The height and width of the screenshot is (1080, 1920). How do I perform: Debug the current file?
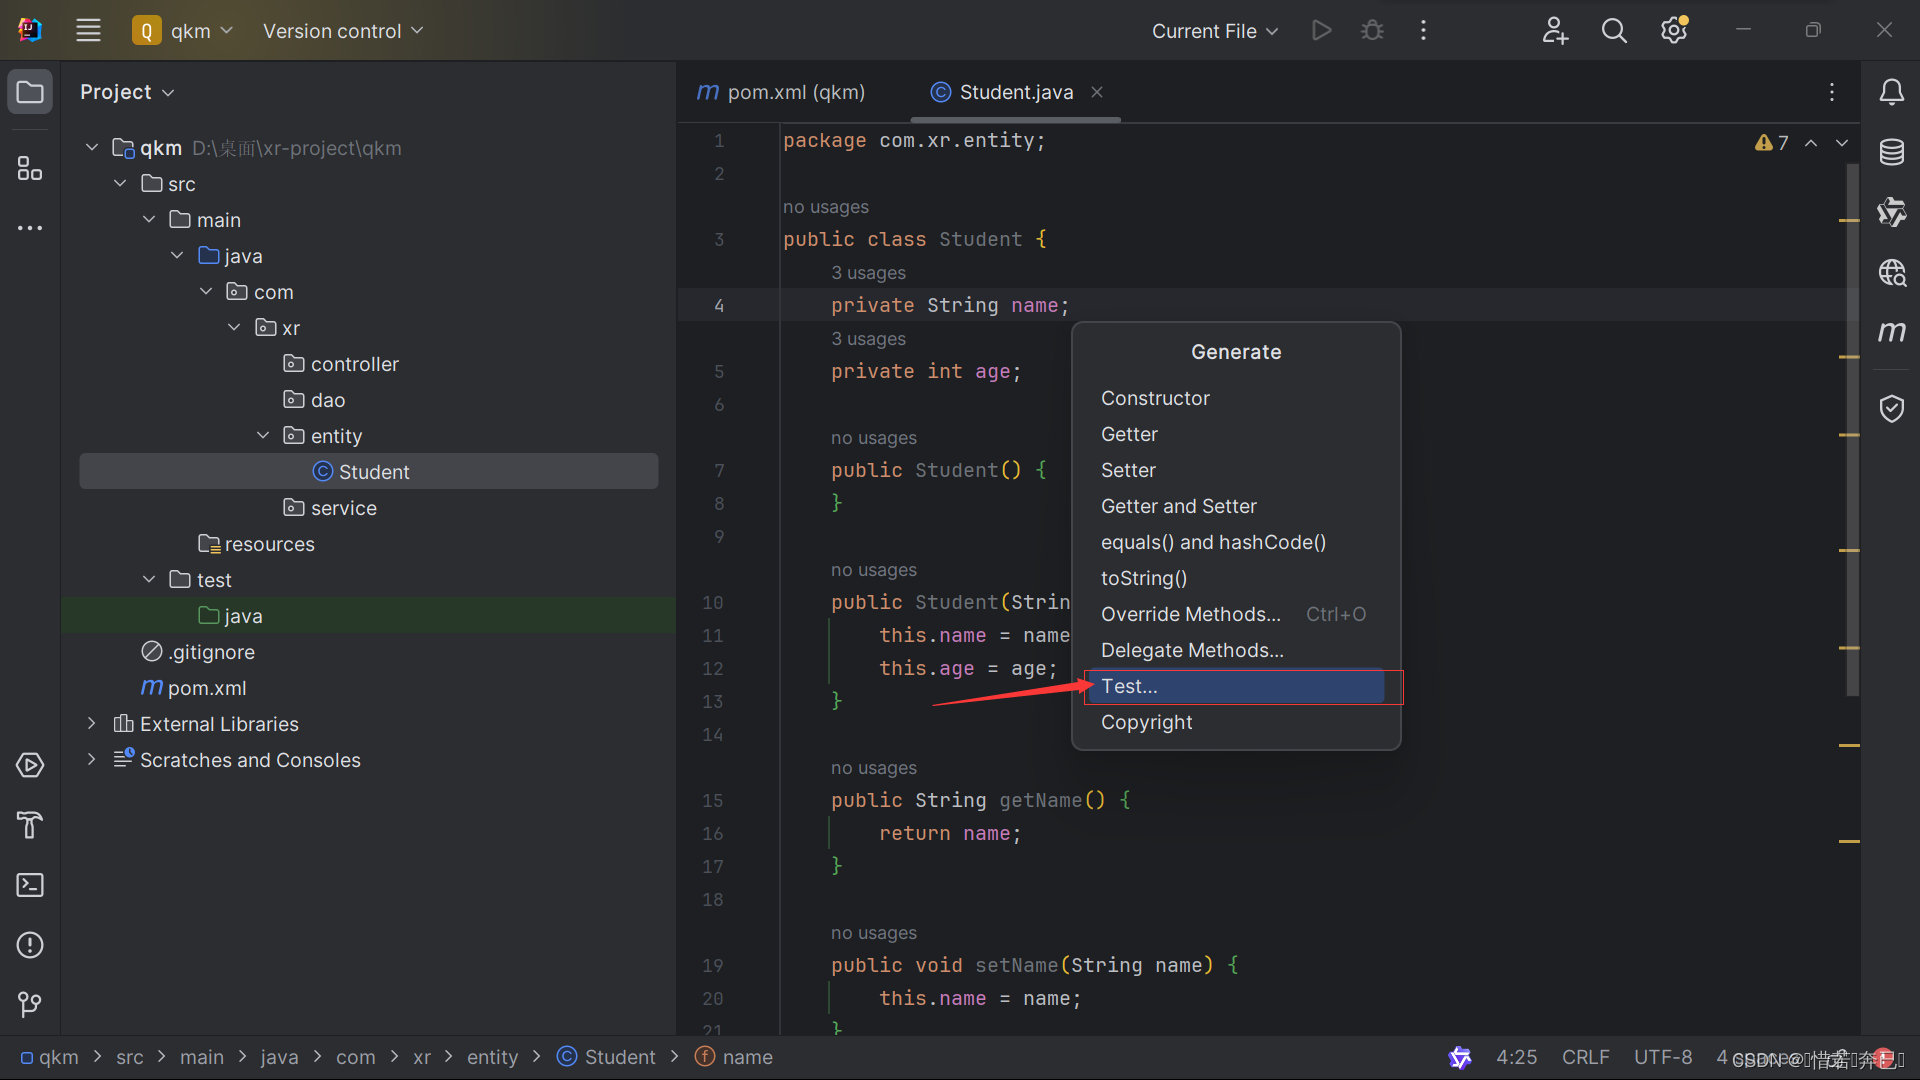(x=1372, y=30)
